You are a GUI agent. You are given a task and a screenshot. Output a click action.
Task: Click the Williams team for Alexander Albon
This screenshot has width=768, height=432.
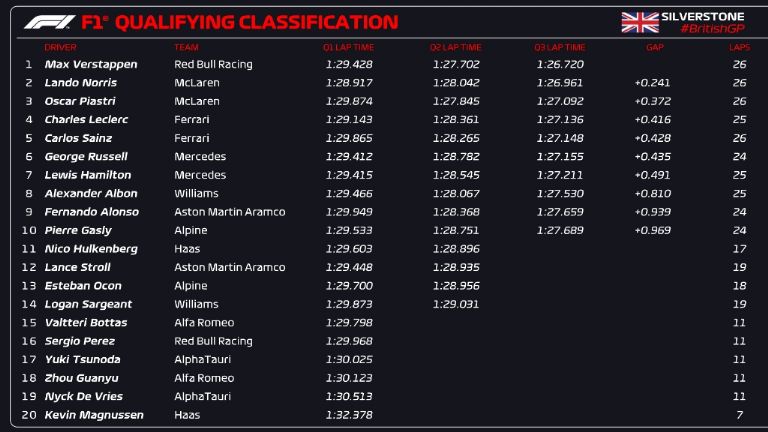click(x=194, y=193)
